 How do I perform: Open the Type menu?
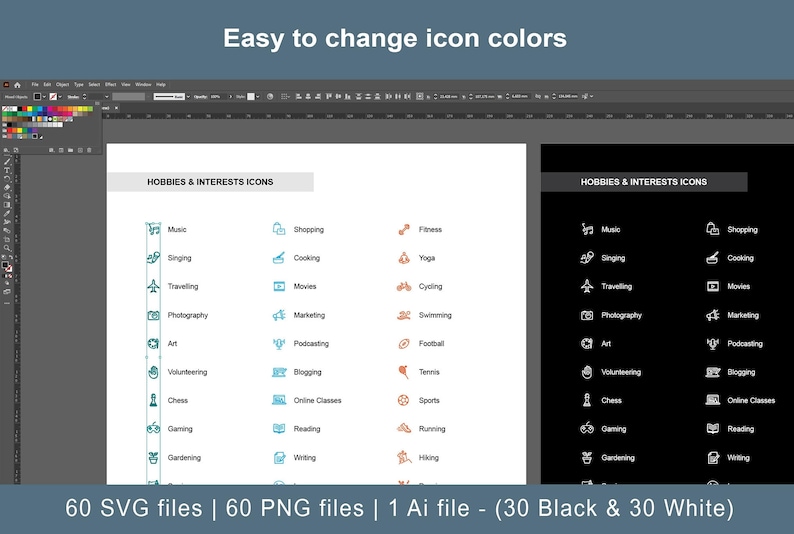78,85
